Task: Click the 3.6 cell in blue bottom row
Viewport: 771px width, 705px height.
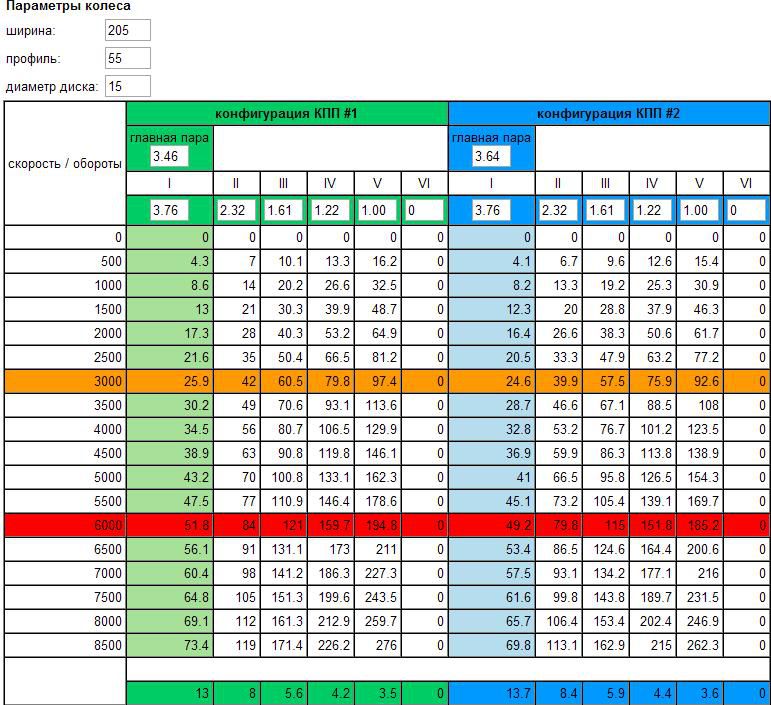Action: [700, 693]
